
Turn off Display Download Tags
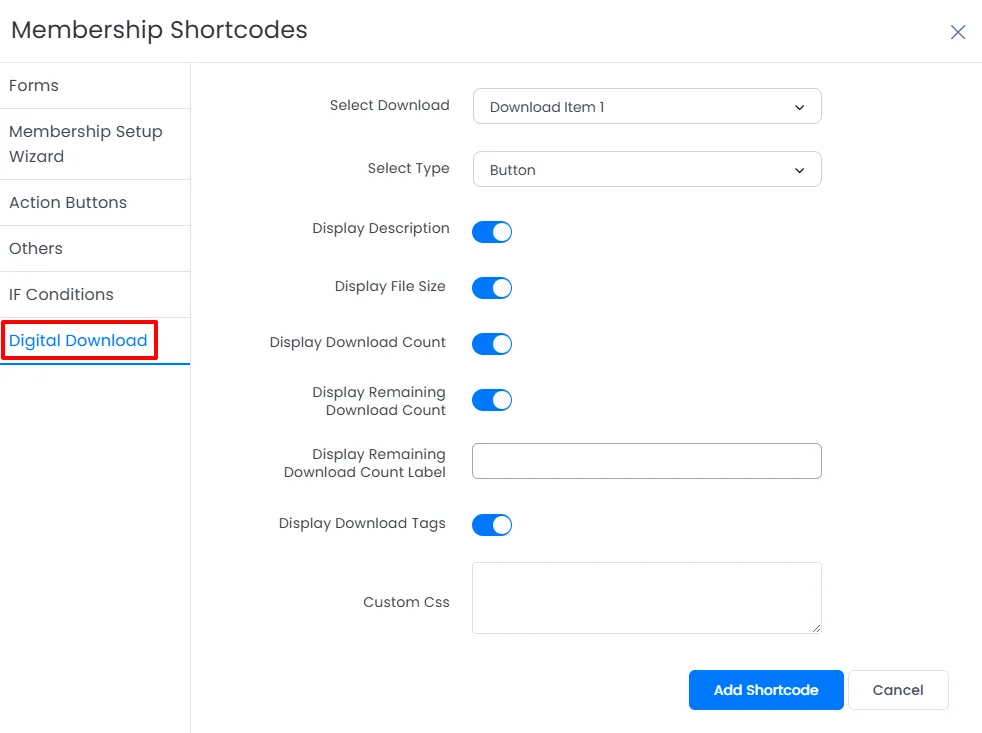point(491,524)
